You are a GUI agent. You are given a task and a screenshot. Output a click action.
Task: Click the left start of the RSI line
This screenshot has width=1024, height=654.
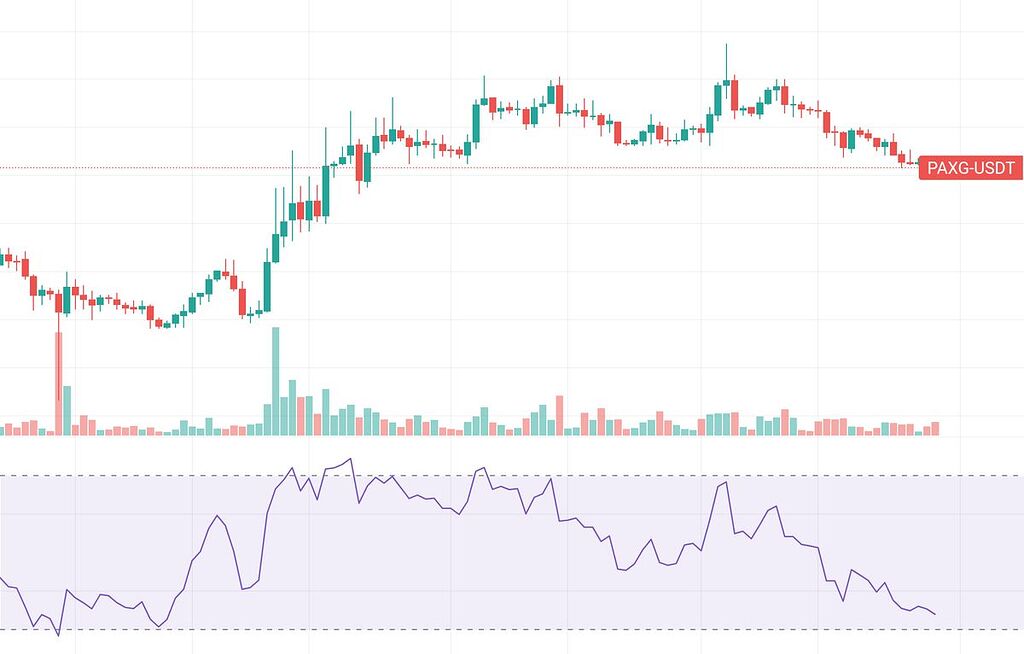2,579
